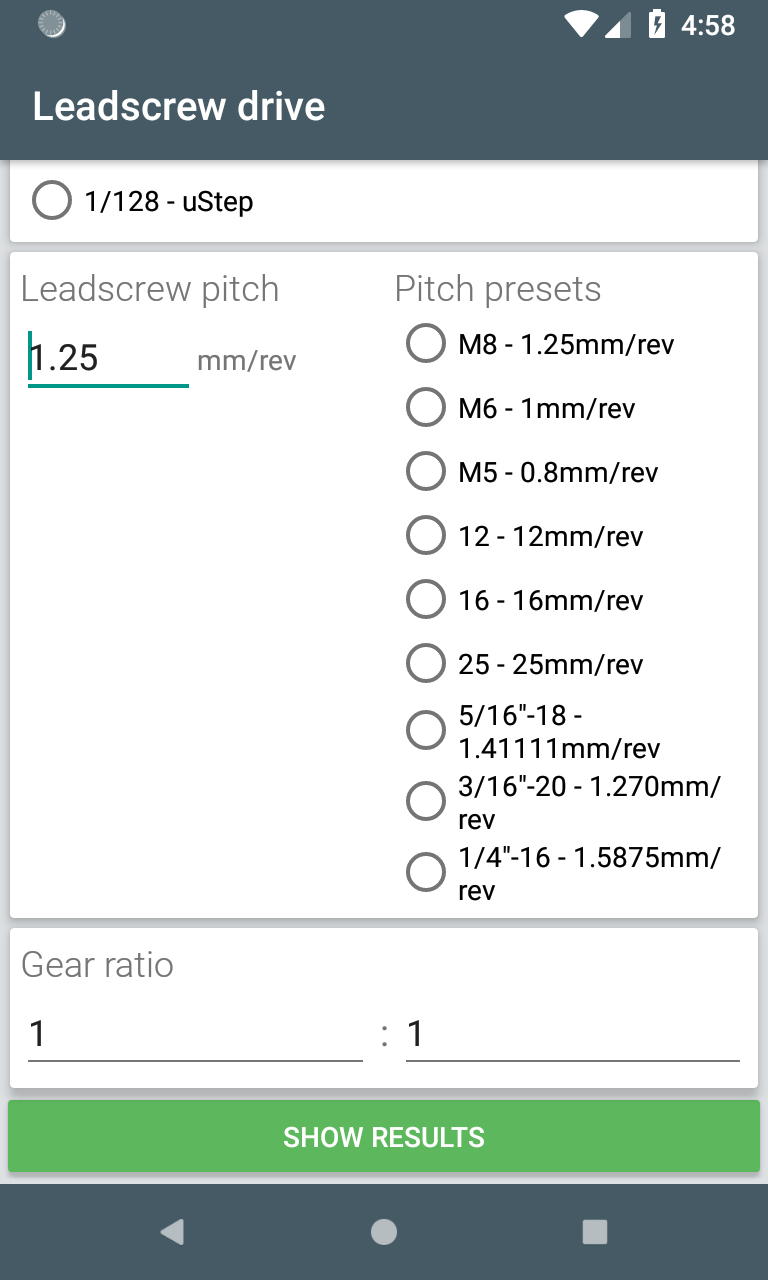
Task: Choose the 3/16"-20 pitch preset
Action: [x=563, y=802]
